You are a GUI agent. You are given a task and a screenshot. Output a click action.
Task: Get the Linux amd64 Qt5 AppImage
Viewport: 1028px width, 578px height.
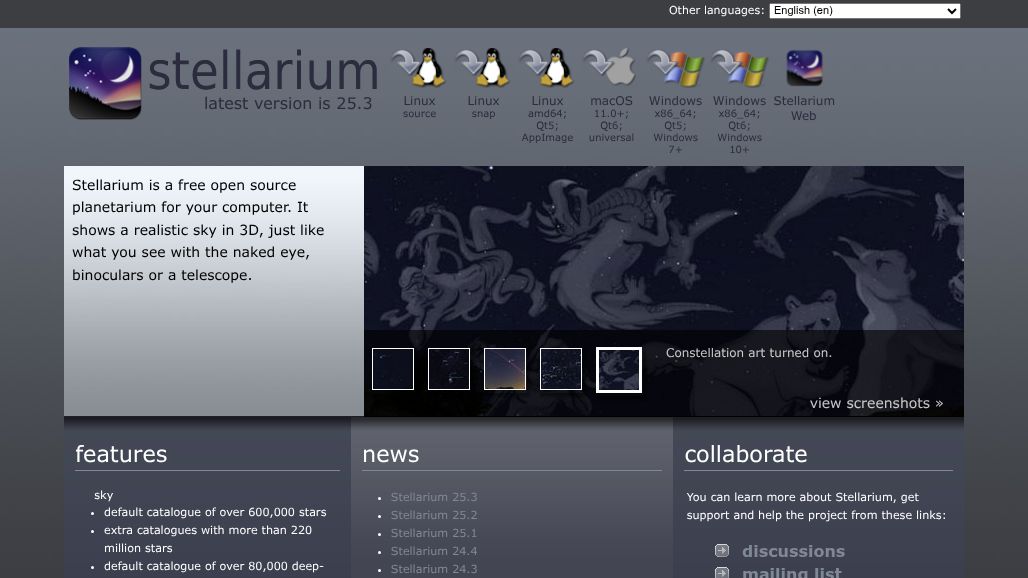pyautogui.click(x=547, y=80)
